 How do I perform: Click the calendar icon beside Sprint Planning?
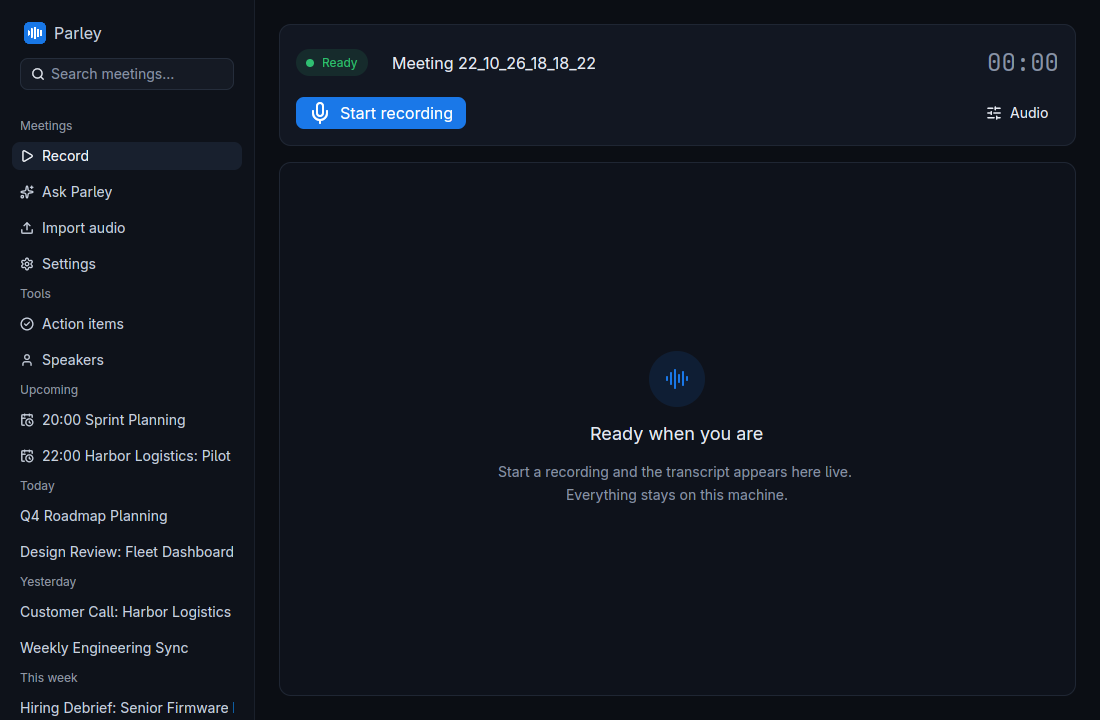click(x=27, y=420)
